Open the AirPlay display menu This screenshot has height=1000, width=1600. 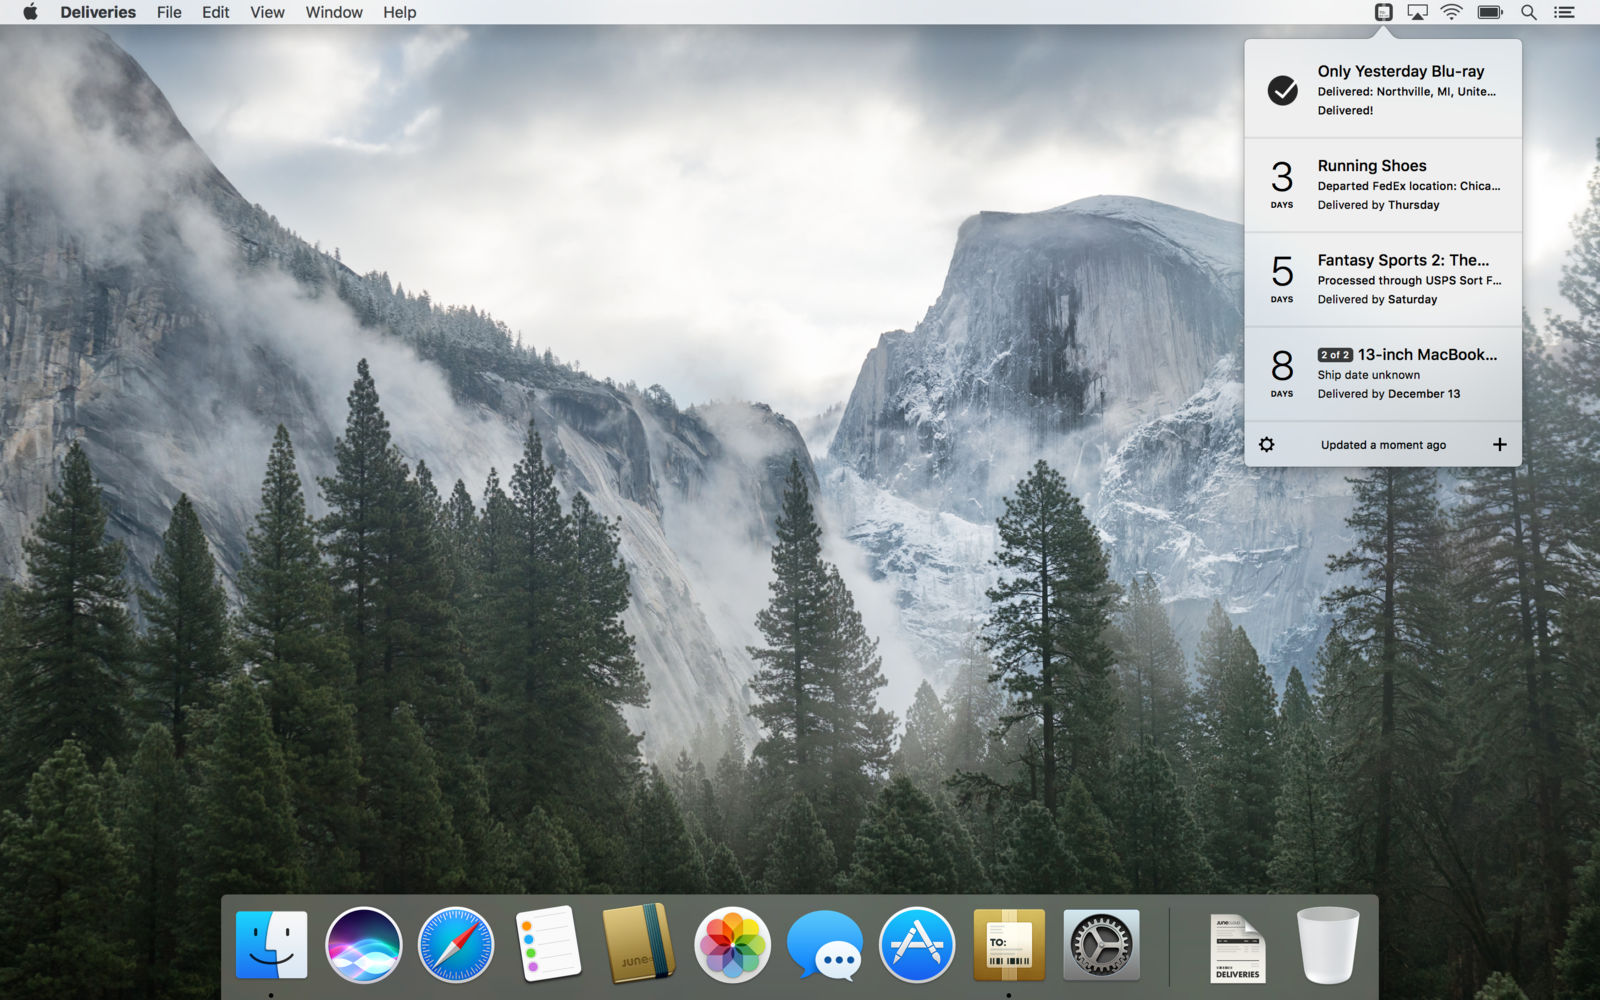(1417, 12)
